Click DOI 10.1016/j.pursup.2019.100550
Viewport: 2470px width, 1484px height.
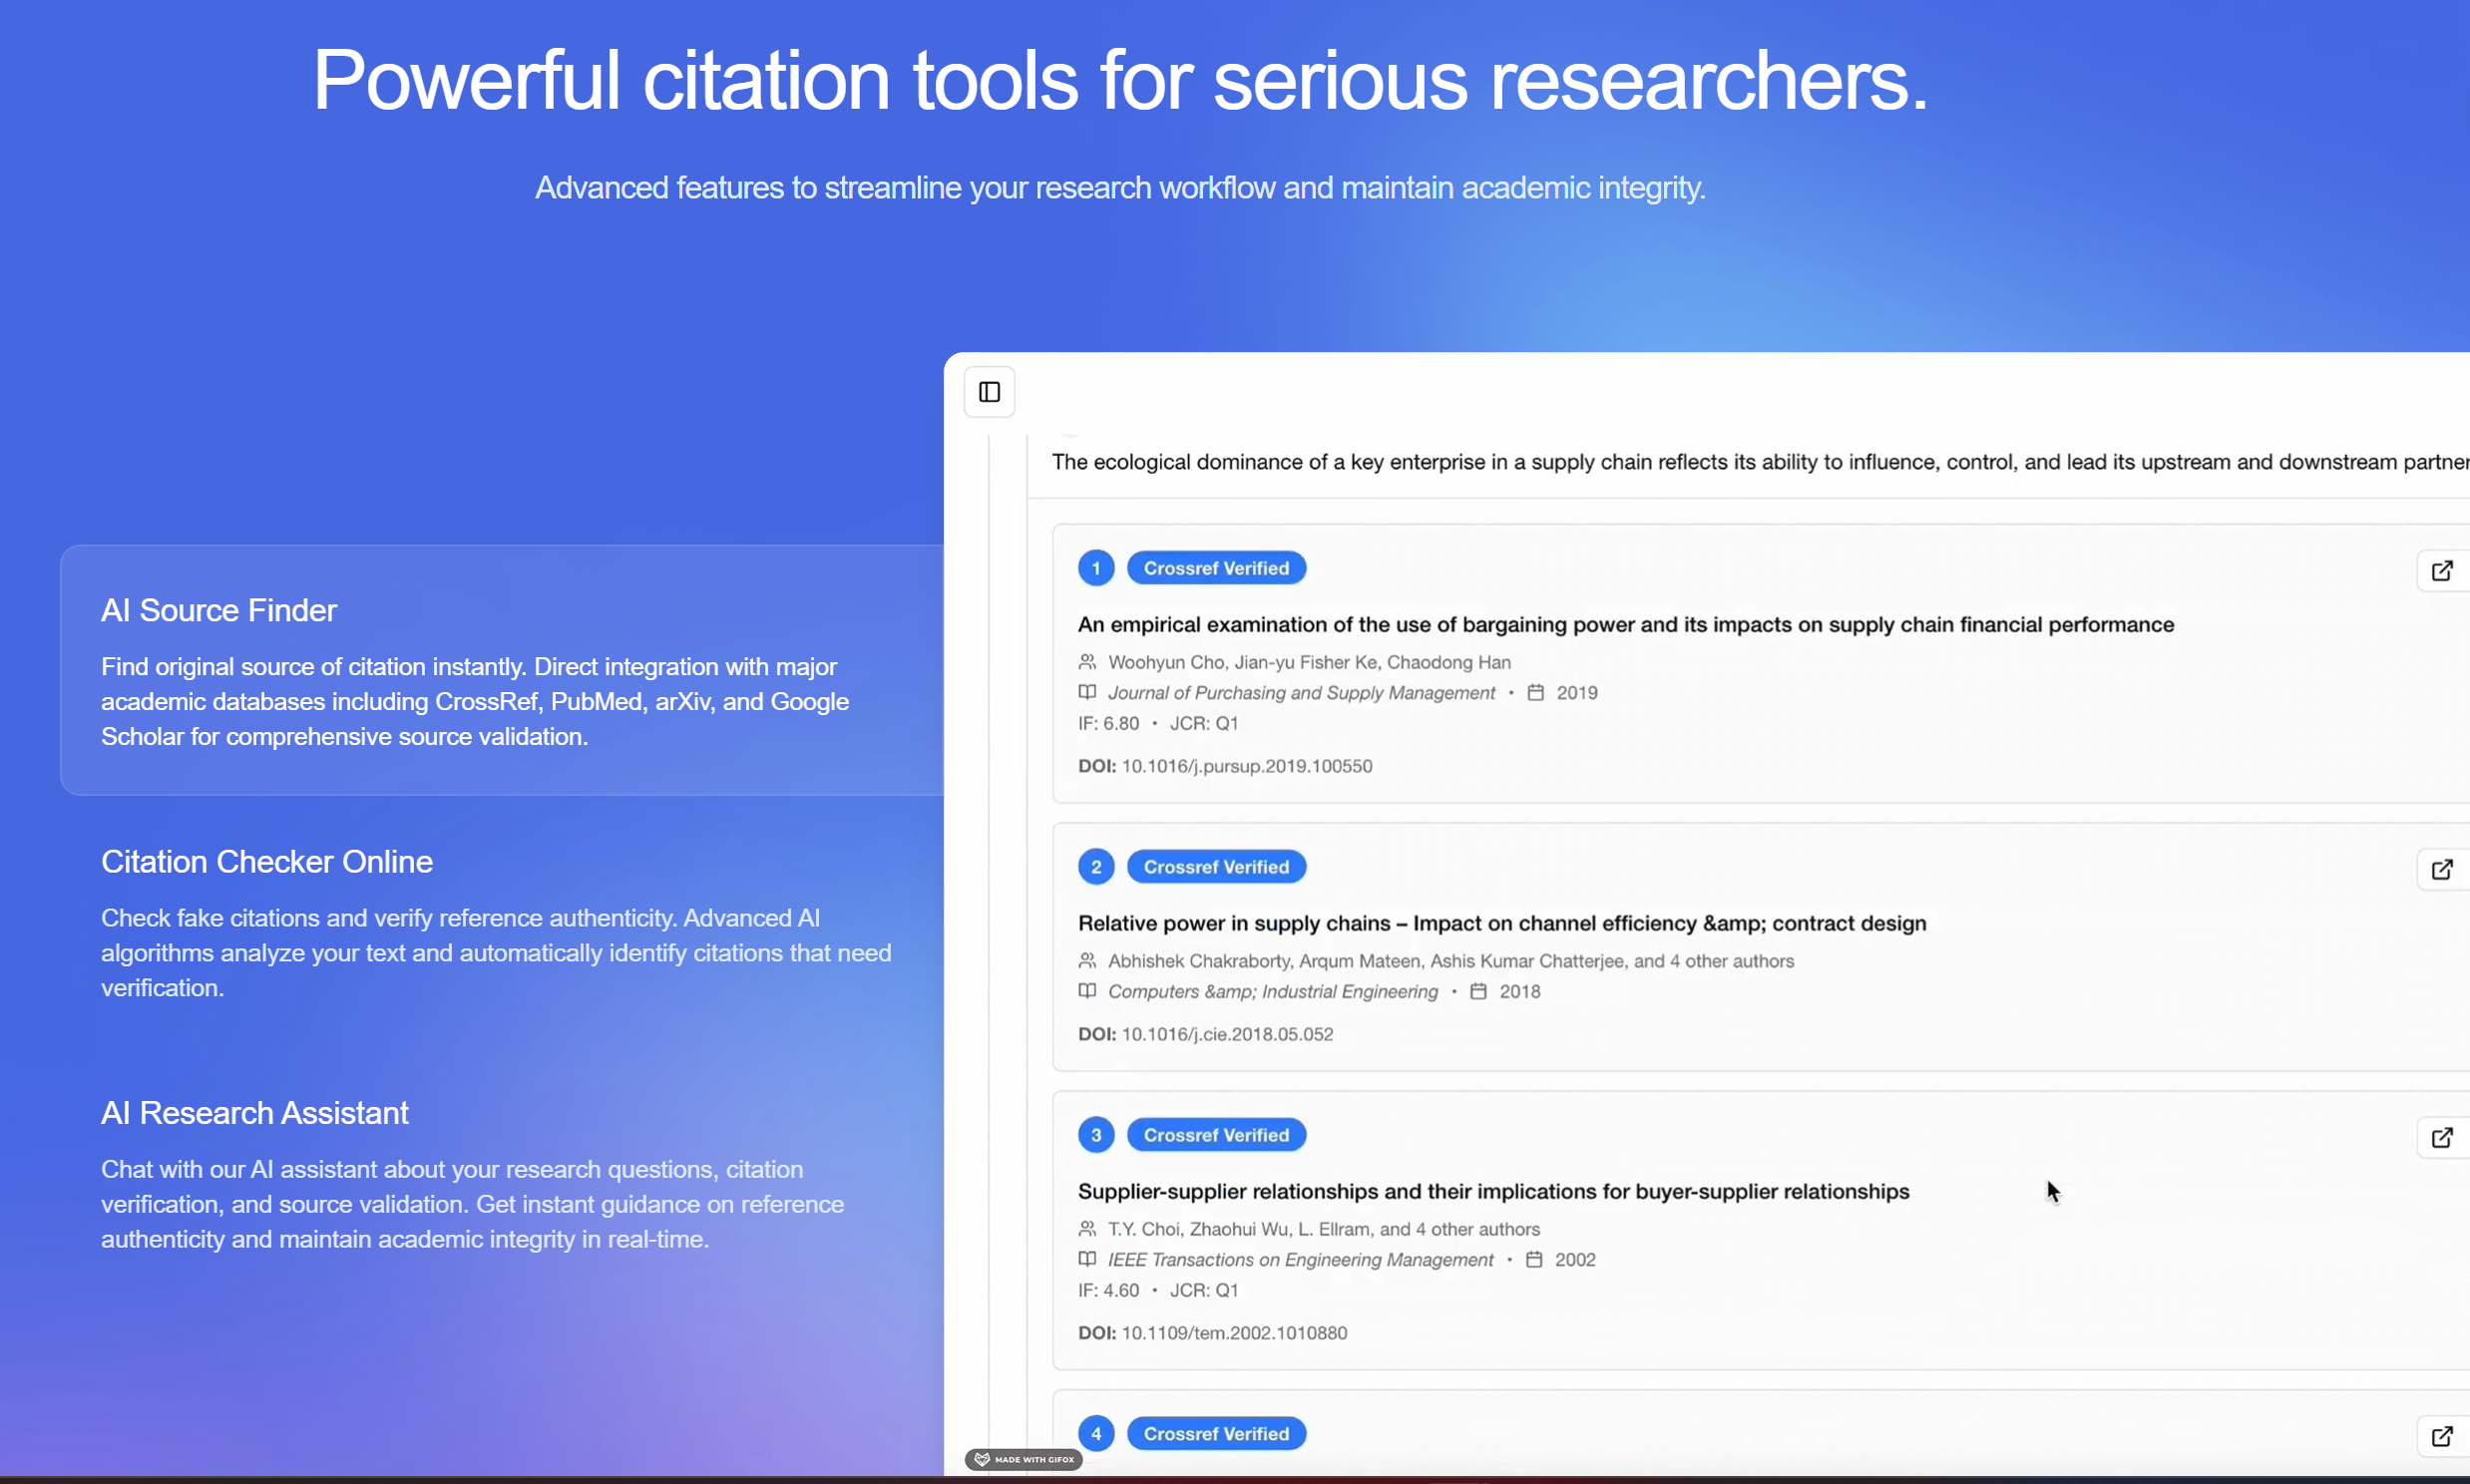1246,766
